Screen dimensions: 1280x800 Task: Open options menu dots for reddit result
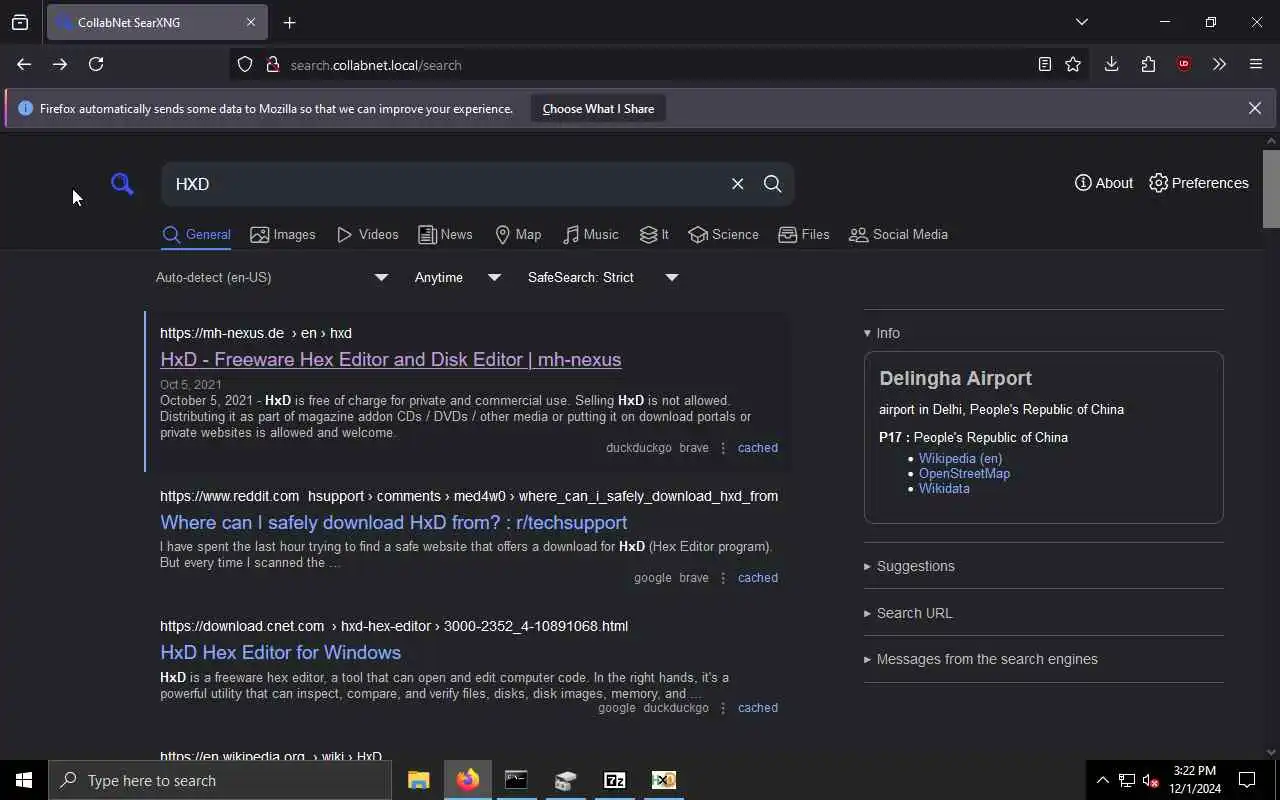click(723, 578)
